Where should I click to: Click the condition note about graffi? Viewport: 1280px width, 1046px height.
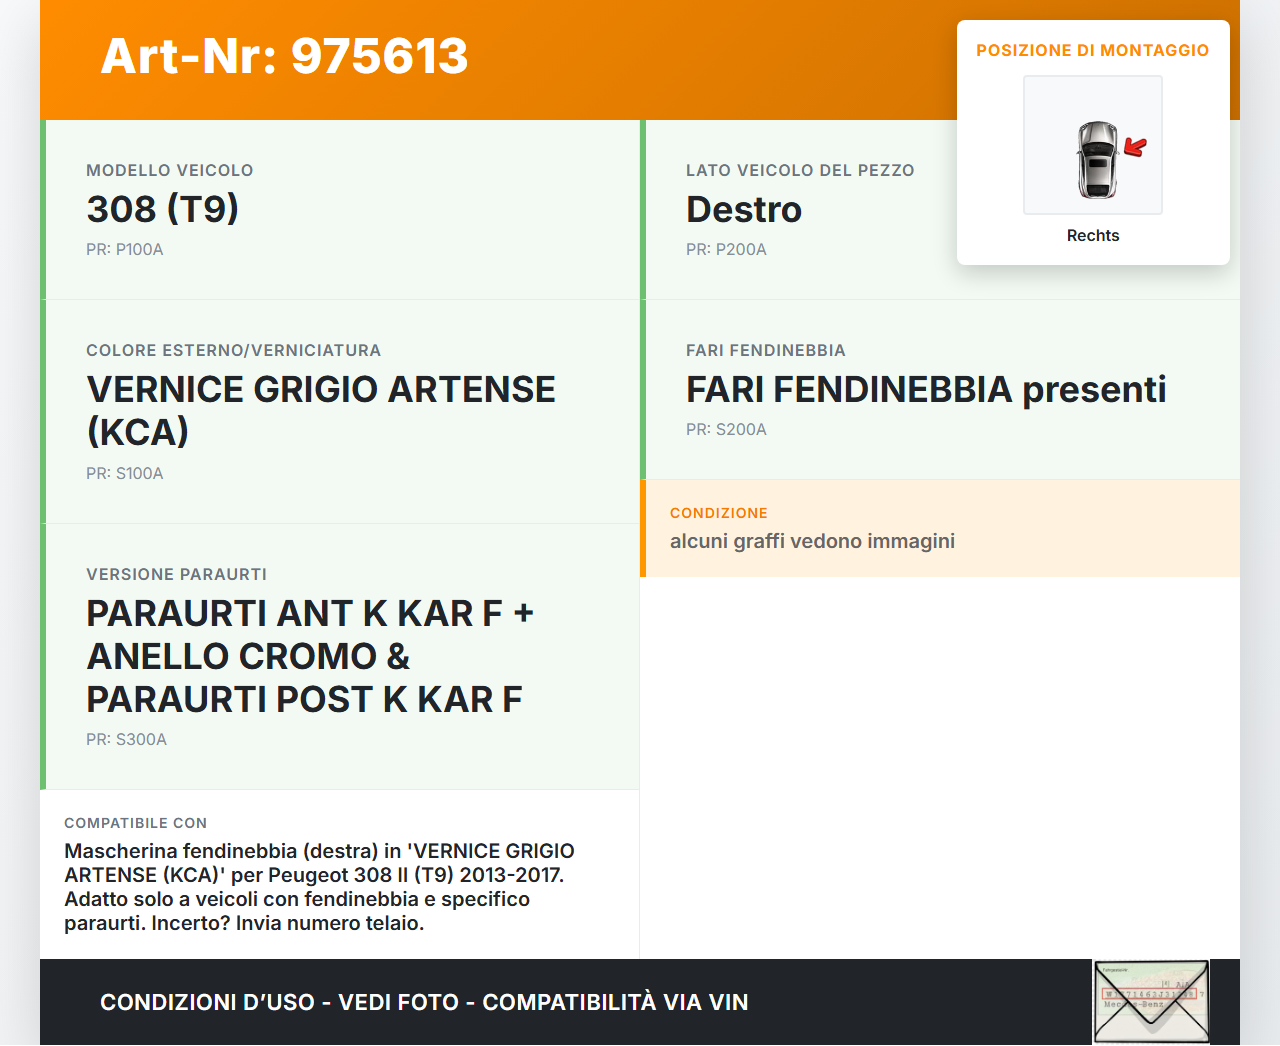(811, 541)
